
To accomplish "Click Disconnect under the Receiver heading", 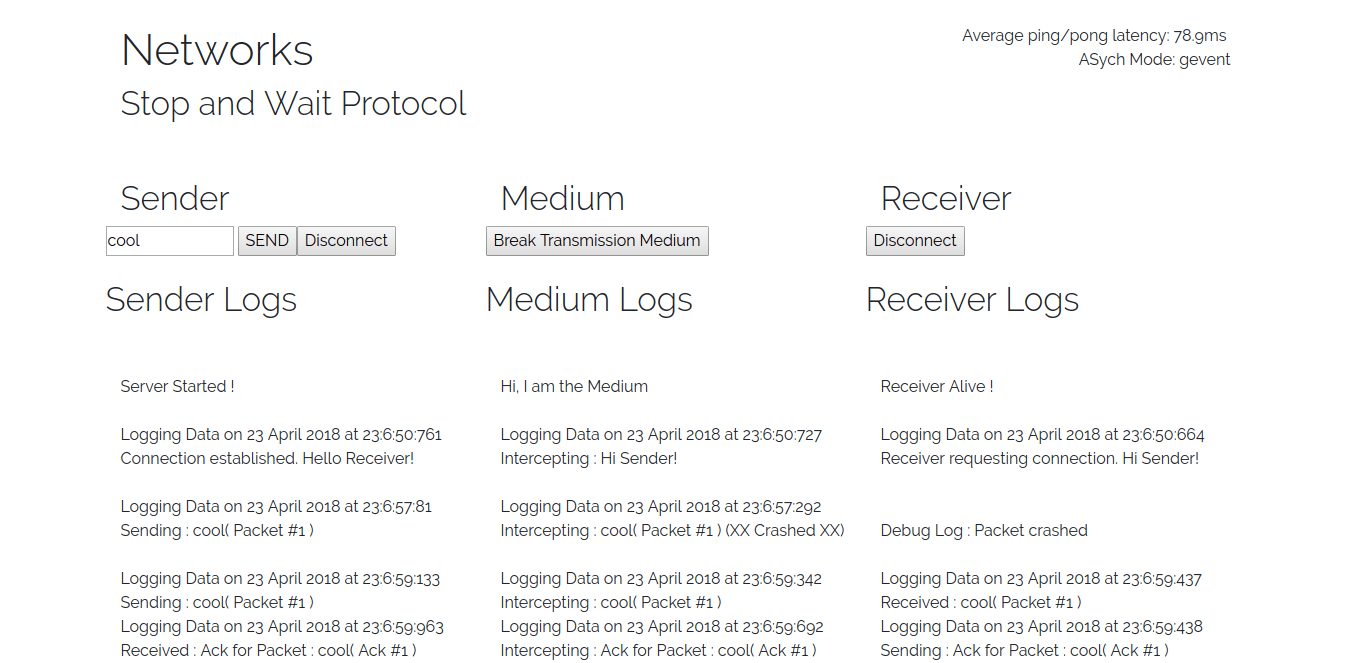I will (x=914, y=240).
